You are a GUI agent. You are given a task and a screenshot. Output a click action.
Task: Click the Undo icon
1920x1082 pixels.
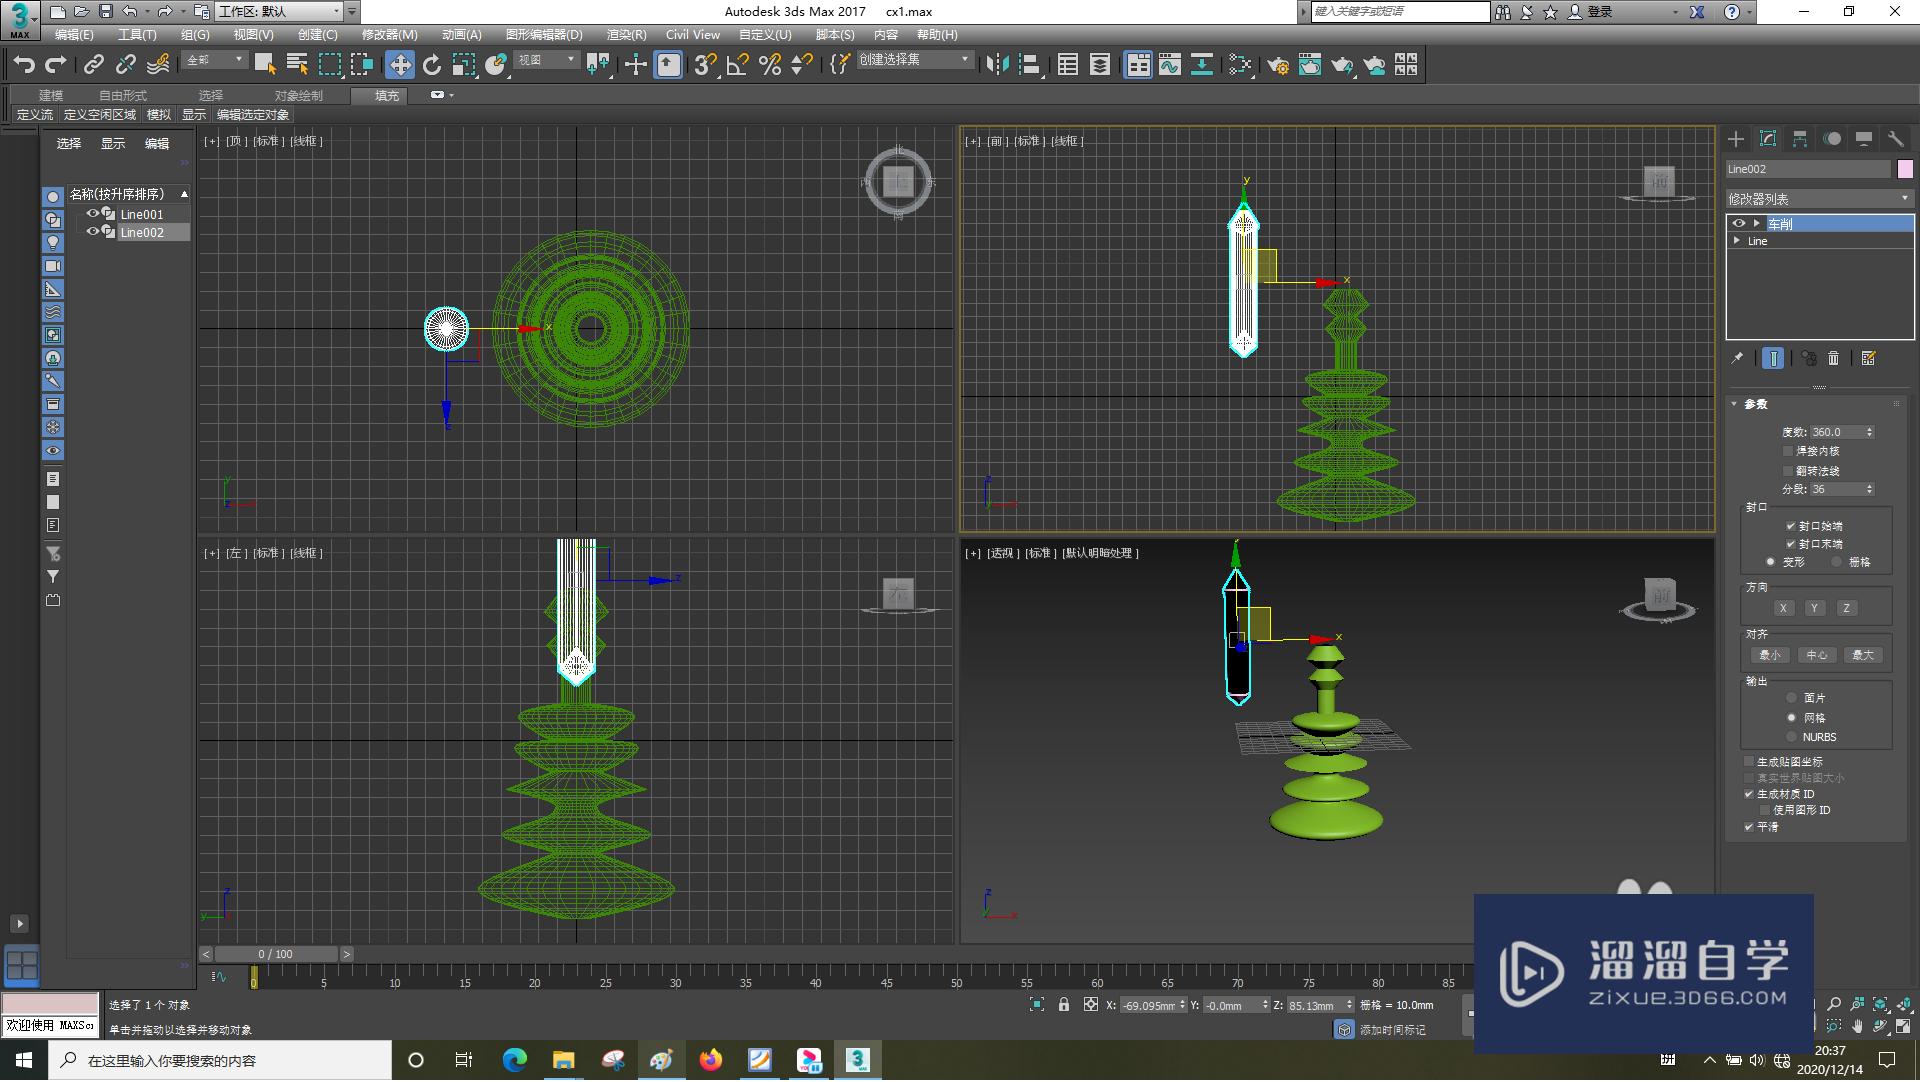(x=24, y=65)
